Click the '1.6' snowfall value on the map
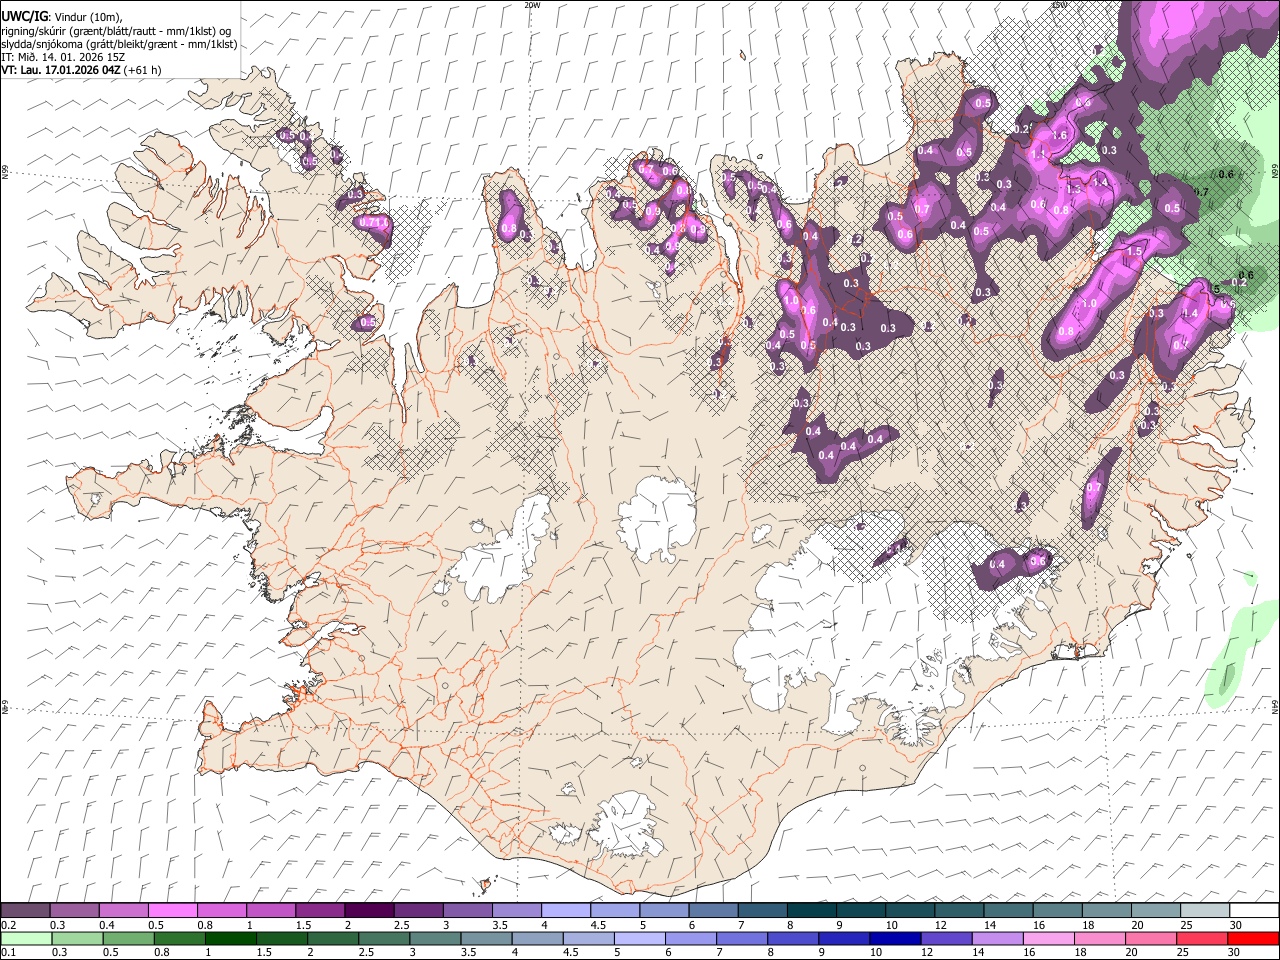 coord(1061,135)
